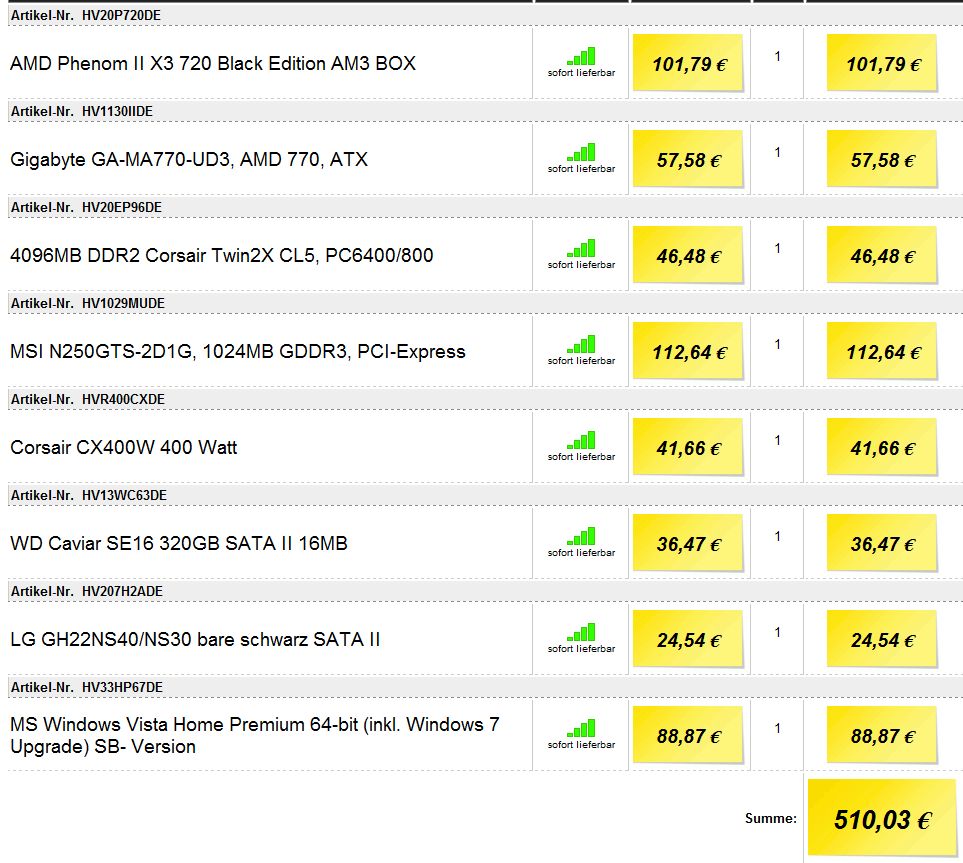Click quantity 1 in Corsair CX400W row
Image resolution: width=963 pixels, height=863 pixels.
[x=778, y=440]
